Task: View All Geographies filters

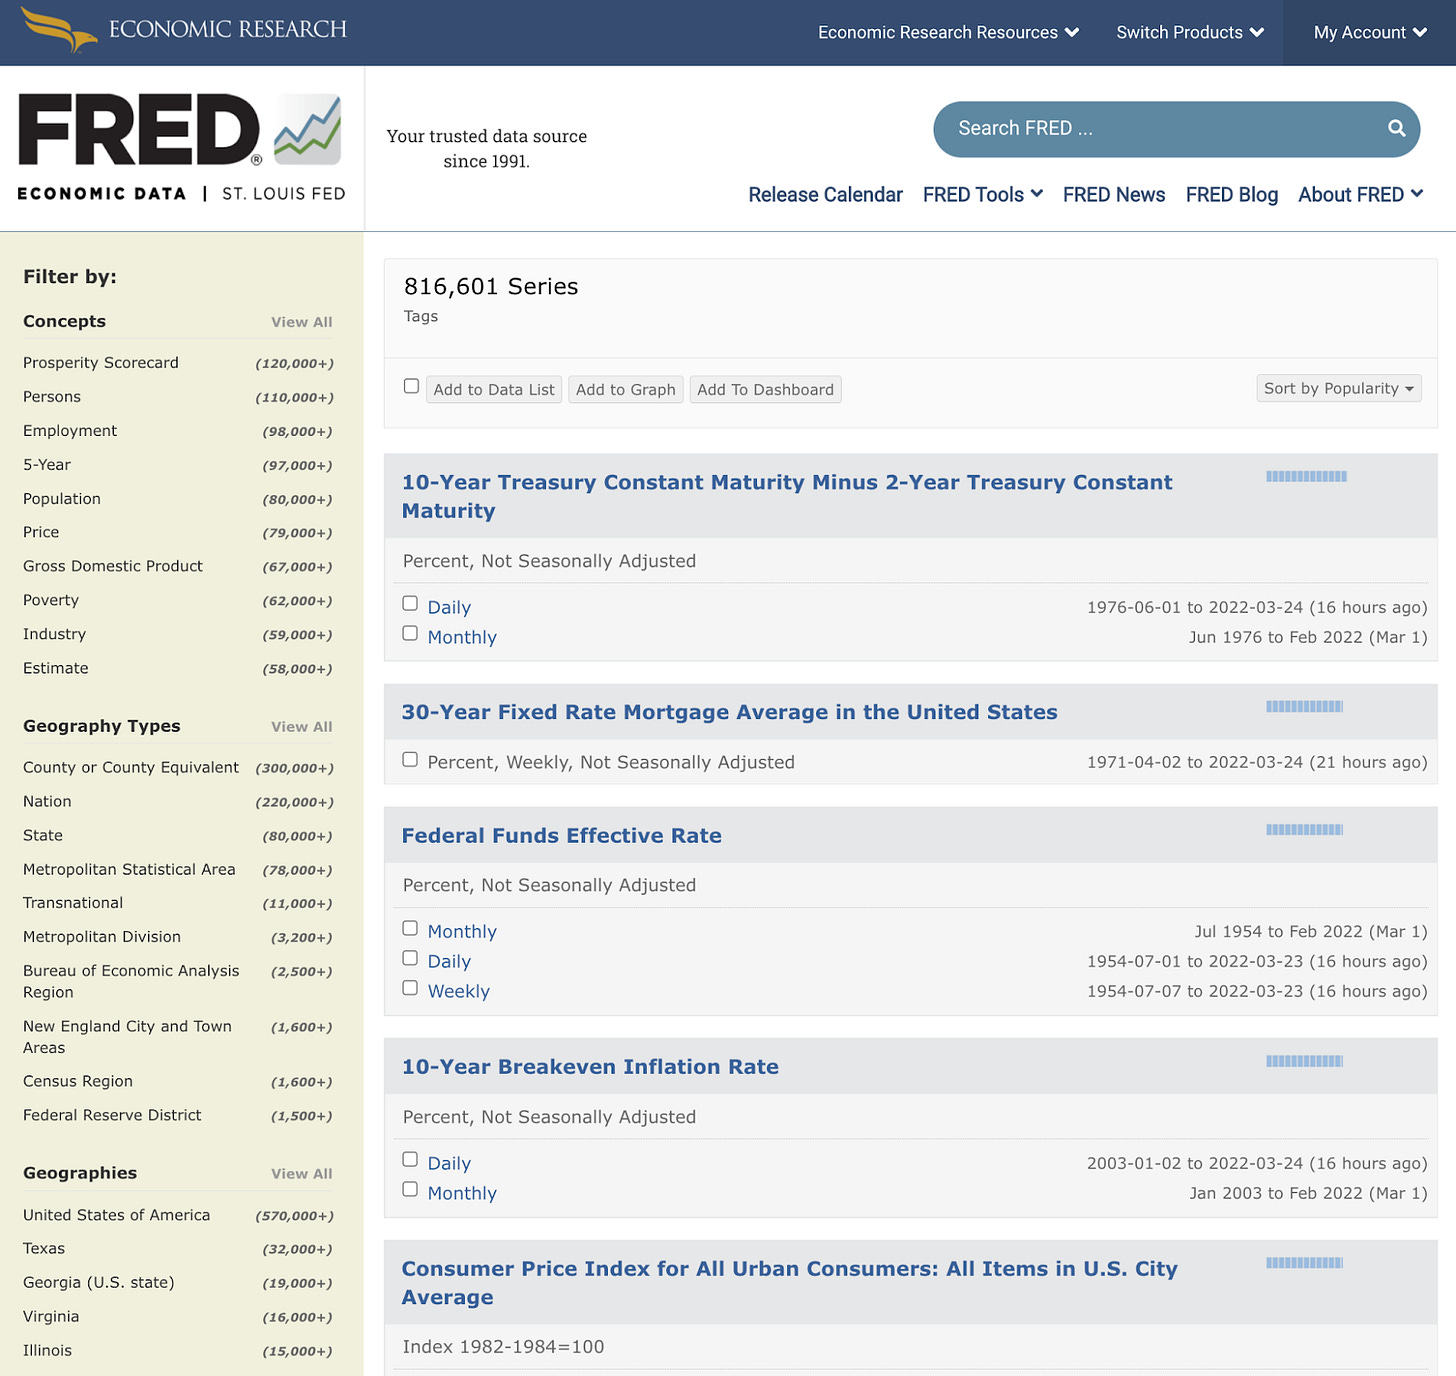Action: (302, 1174)
